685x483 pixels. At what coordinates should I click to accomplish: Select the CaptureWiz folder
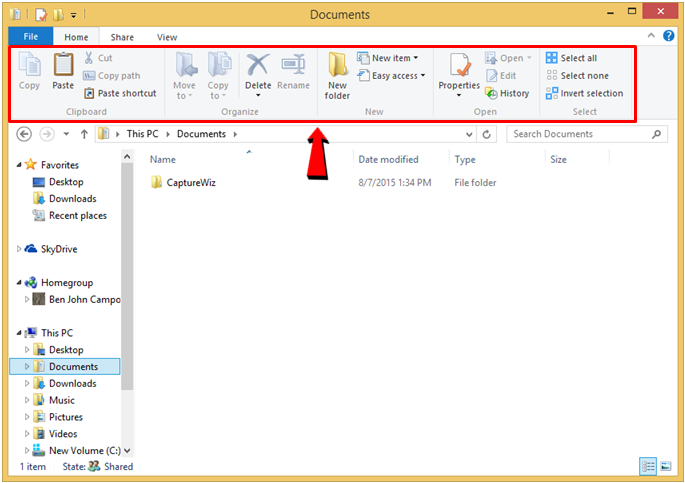183,183
